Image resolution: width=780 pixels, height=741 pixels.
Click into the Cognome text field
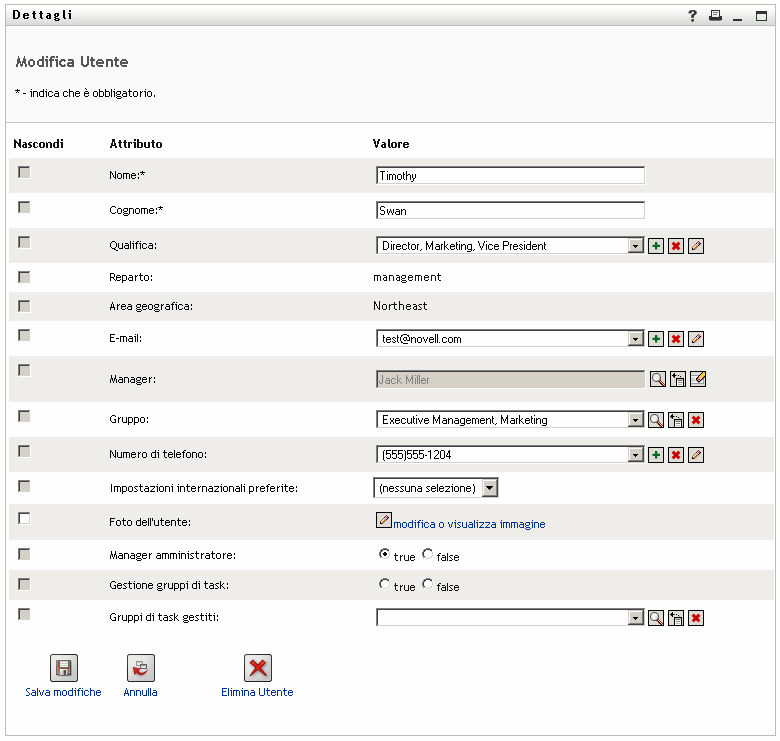510,211
